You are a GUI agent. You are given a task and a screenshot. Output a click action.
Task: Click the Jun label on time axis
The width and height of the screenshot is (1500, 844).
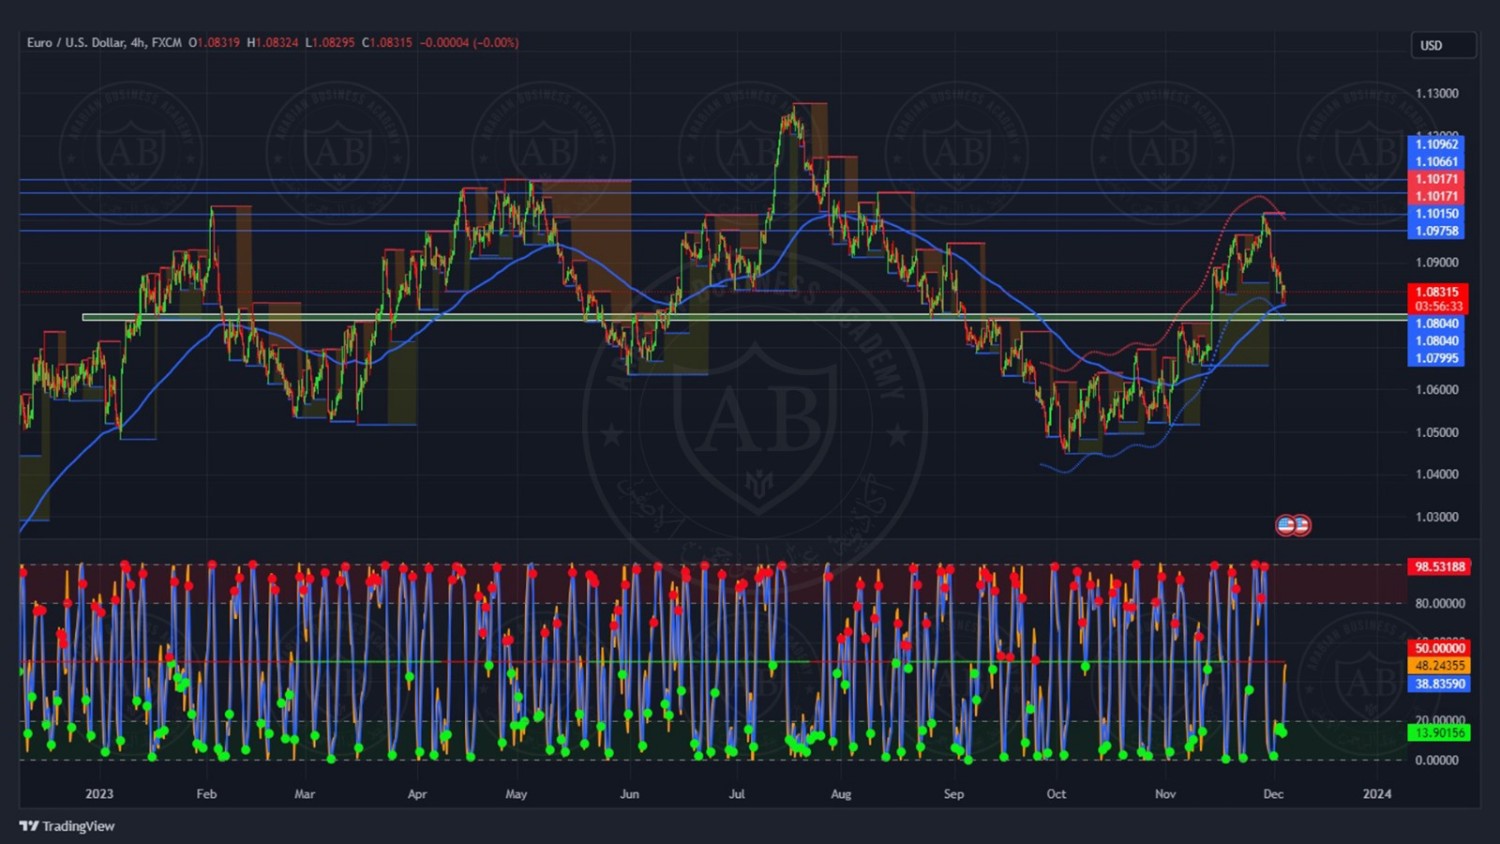click(x=629, y=794)
